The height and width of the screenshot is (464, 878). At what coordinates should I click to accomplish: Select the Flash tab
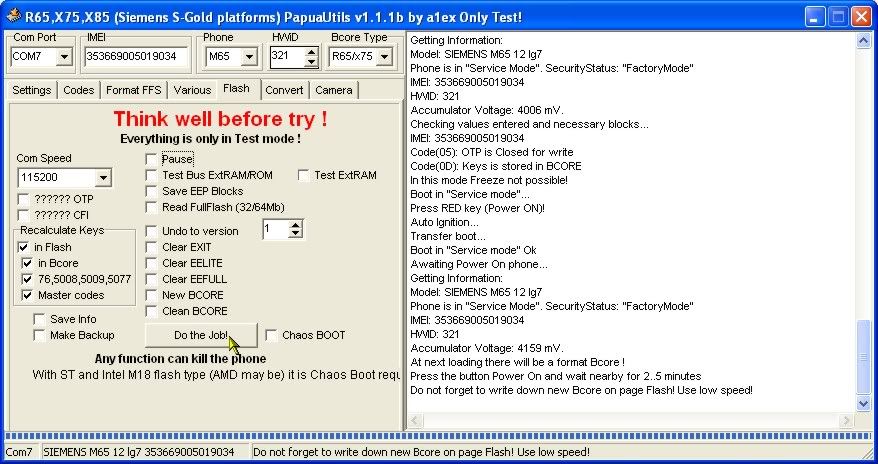pos(236,88)
